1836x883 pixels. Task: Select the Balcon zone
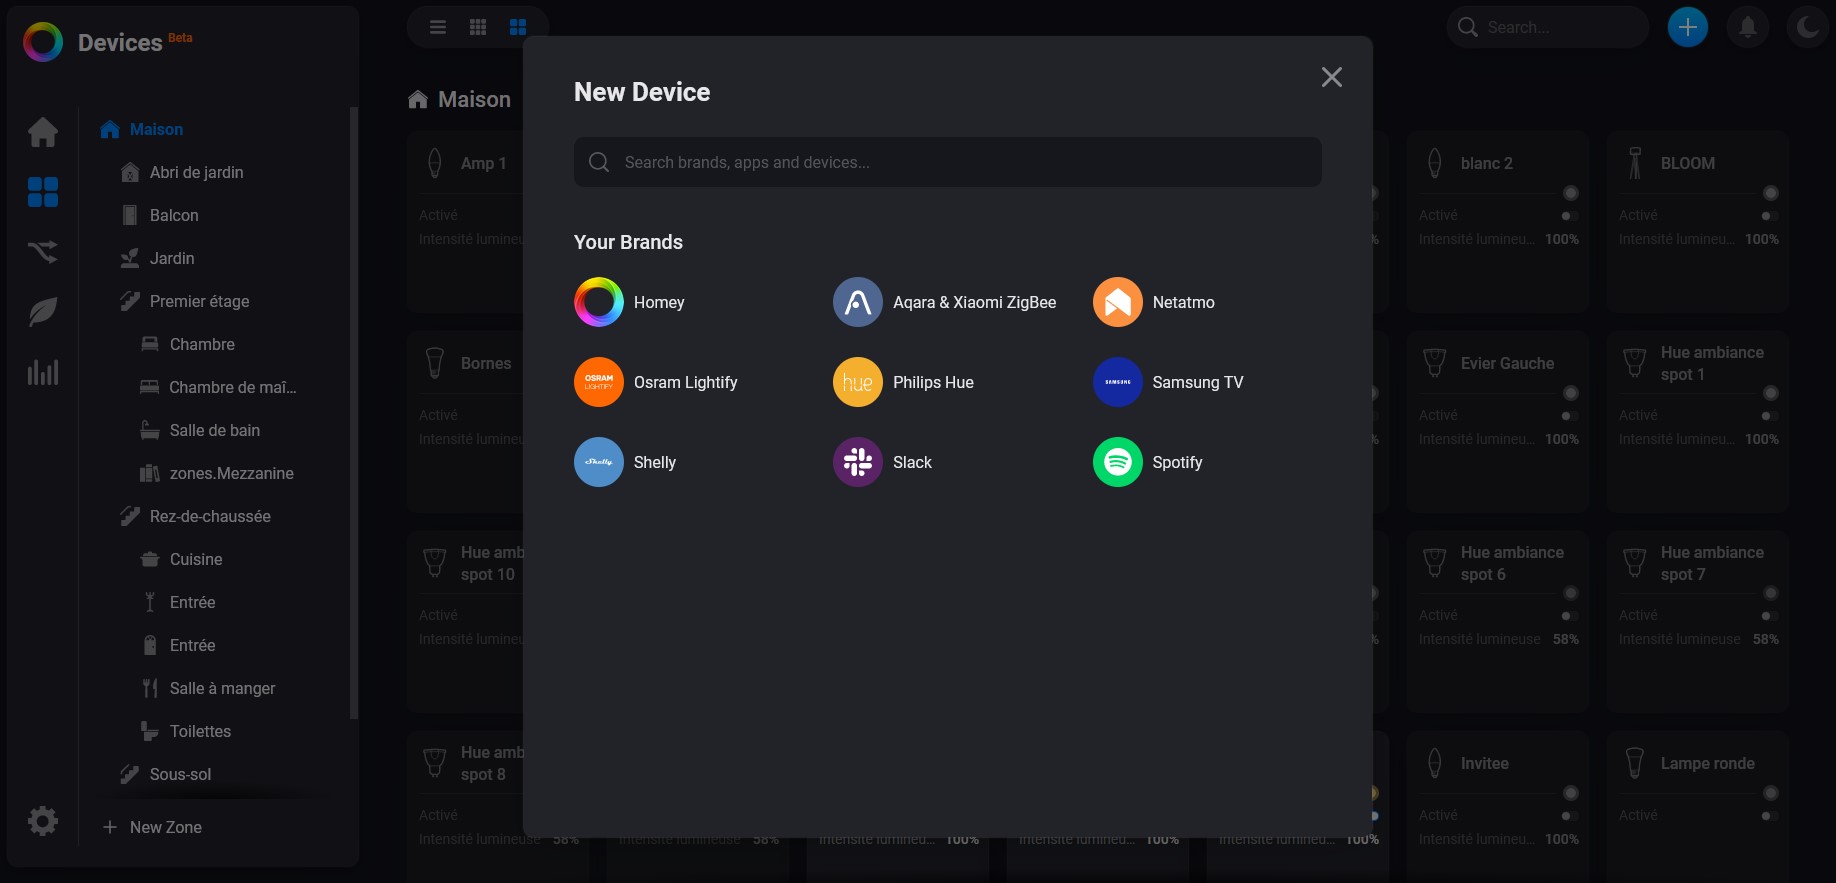174,215
